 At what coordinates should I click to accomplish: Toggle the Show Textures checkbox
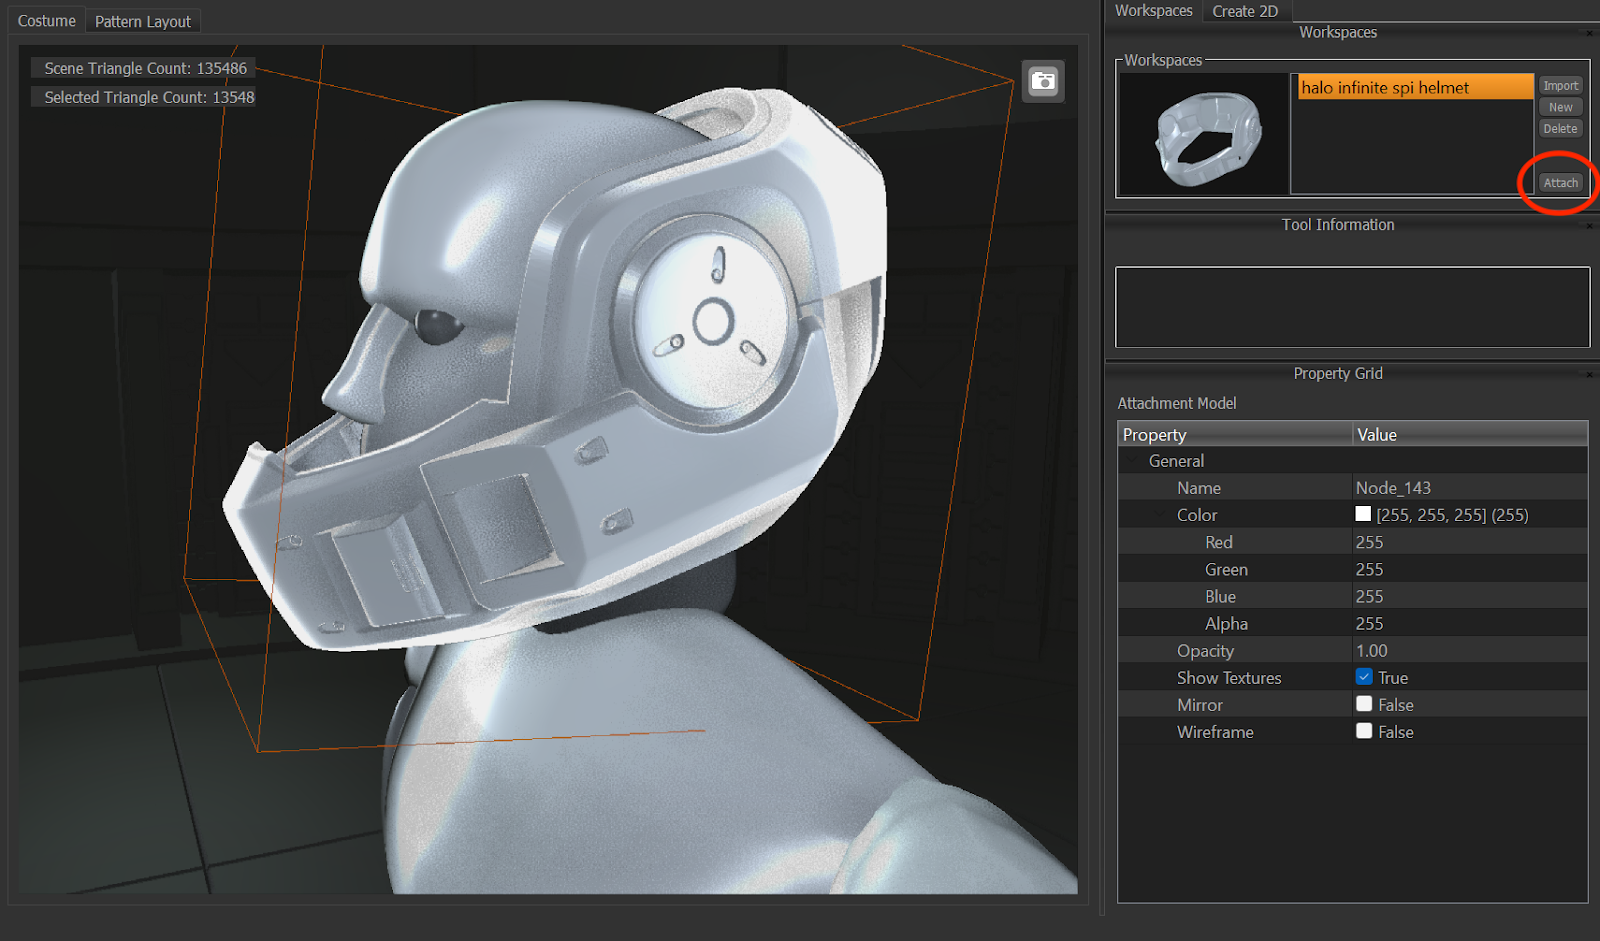coord(1364,677)
